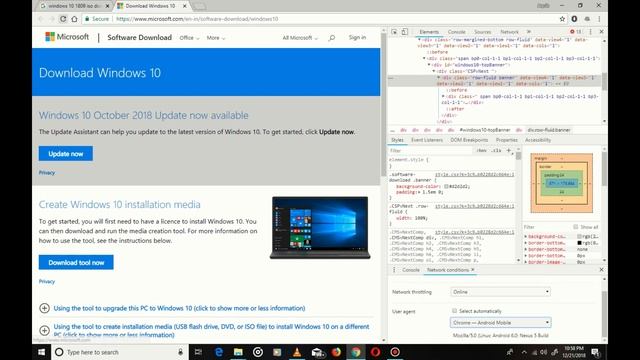
Task: Expand background-color computed property
Action: tap(526, 236)
